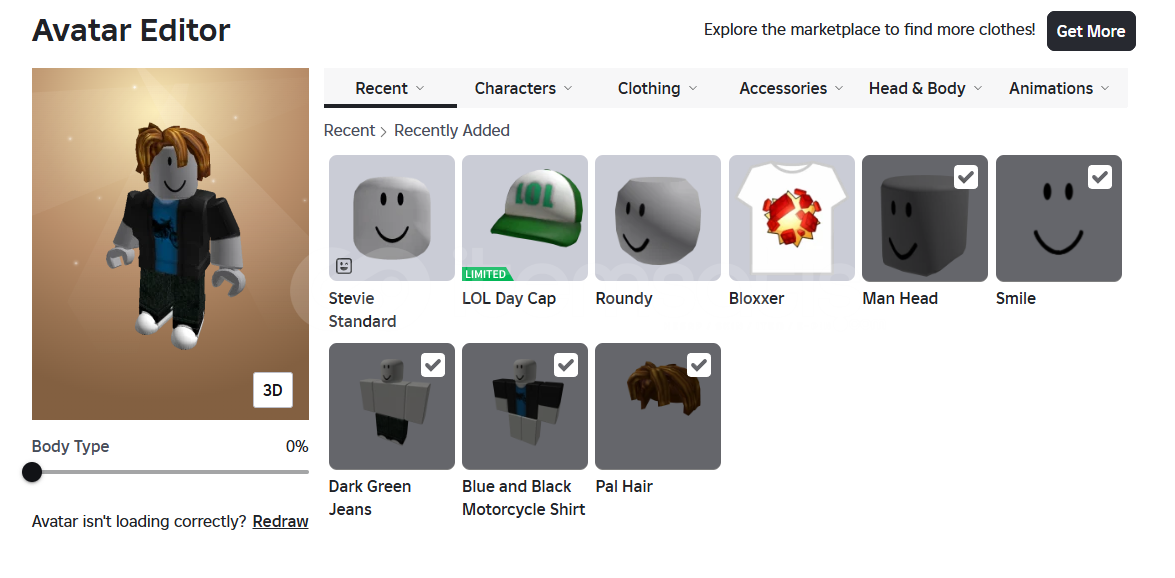Click the Blue and Black Motorcycle Shirt name

tap(524, 498)
